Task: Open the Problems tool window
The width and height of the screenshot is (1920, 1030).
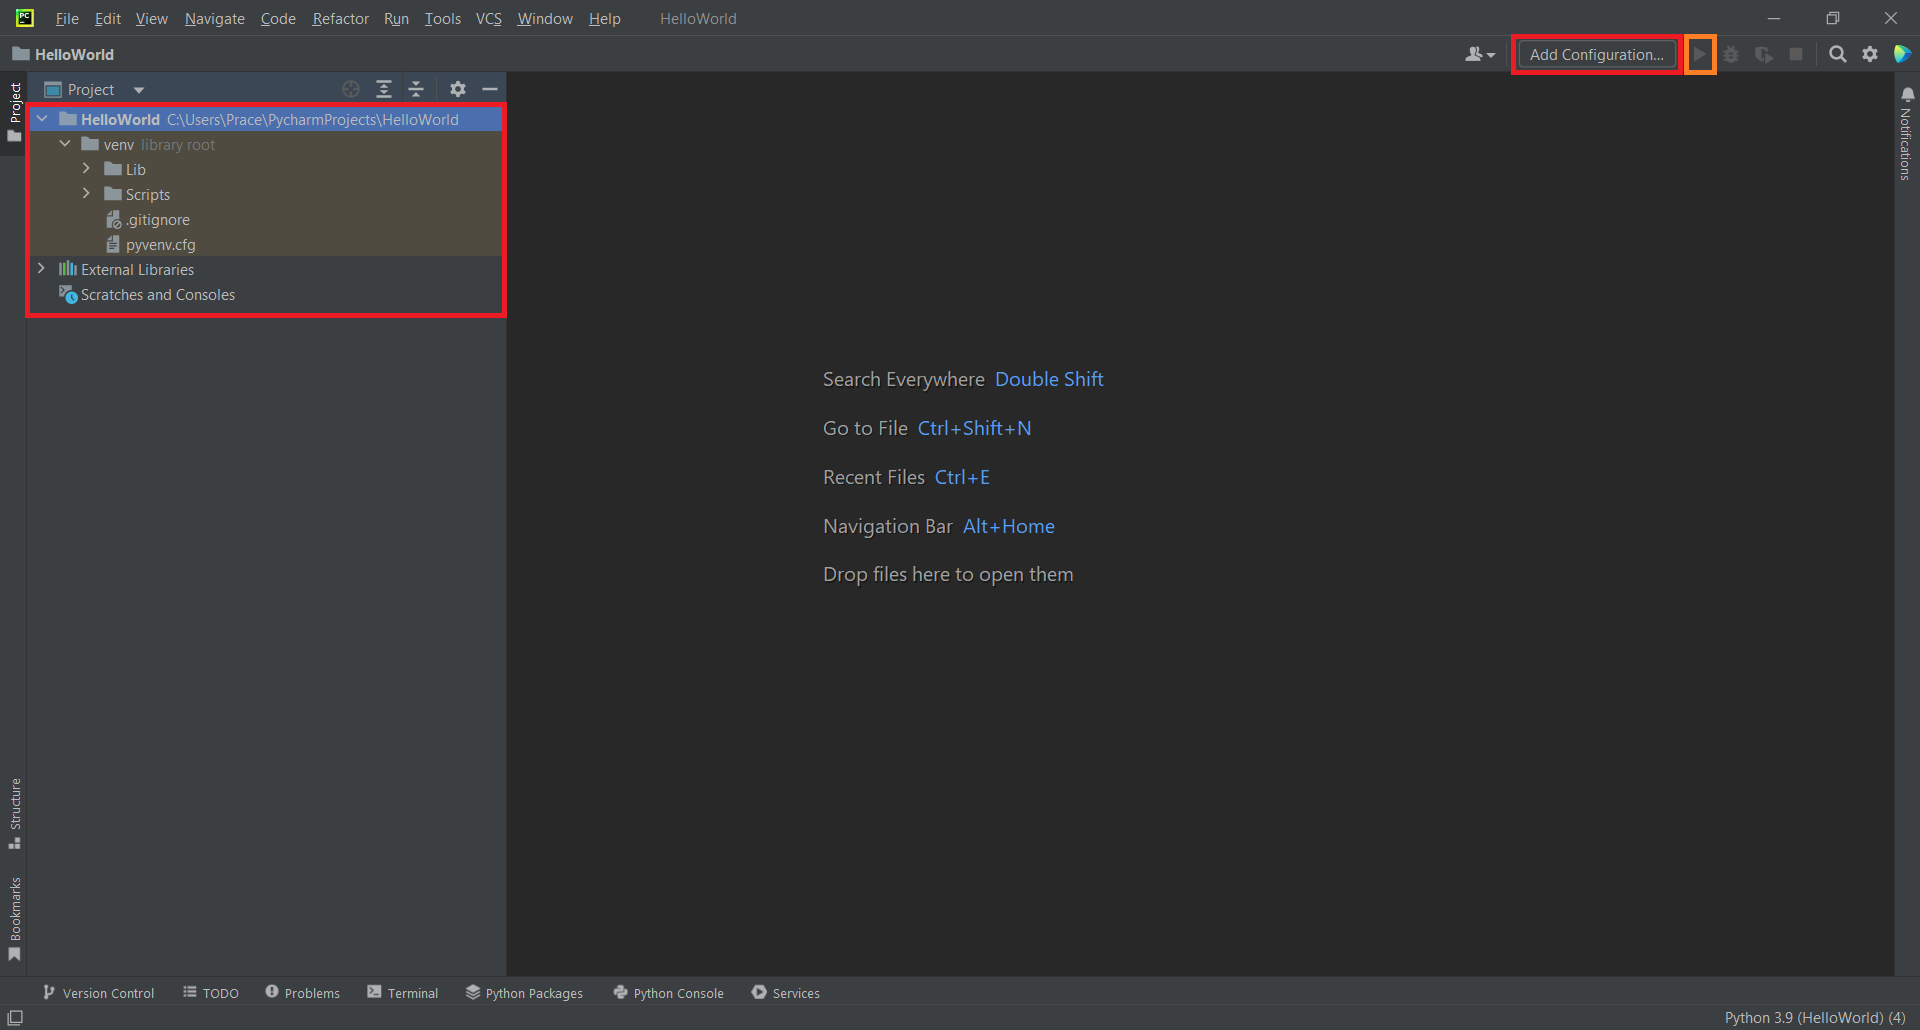Action: pyautogui.click(x=302, y=992)
